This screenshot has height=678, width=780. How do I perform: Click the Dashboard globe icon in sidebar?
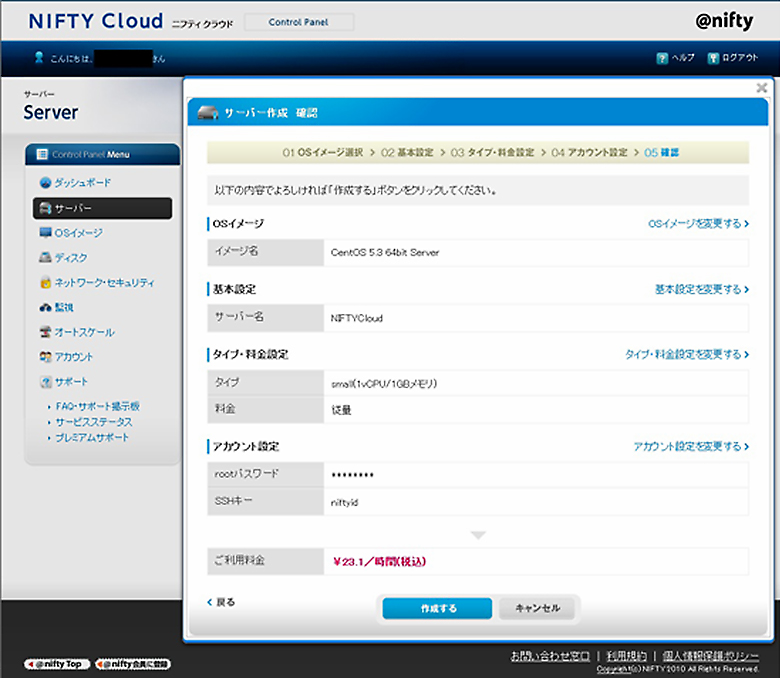click(x=45, y=183)
